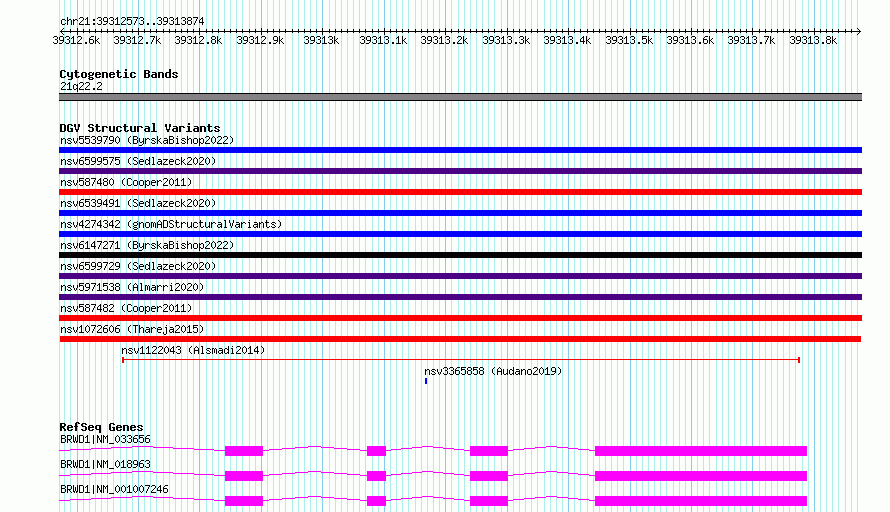Click the second small exon of BRWD1|NM_018963

(376, 476)
